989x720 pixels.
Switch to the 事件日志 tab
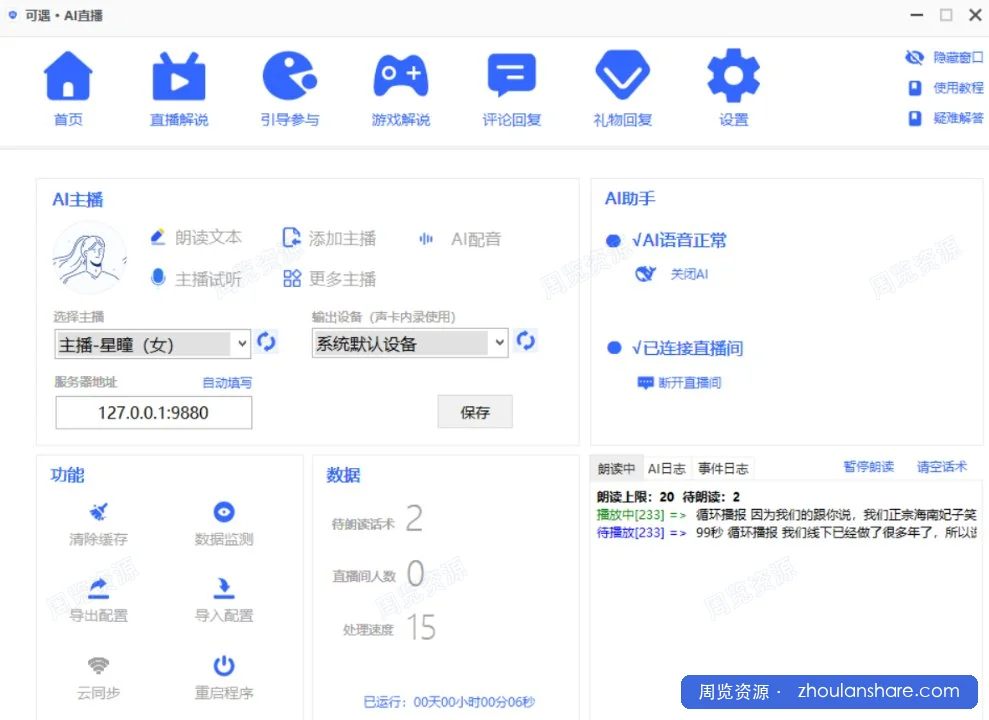click(x=723, y=468)
